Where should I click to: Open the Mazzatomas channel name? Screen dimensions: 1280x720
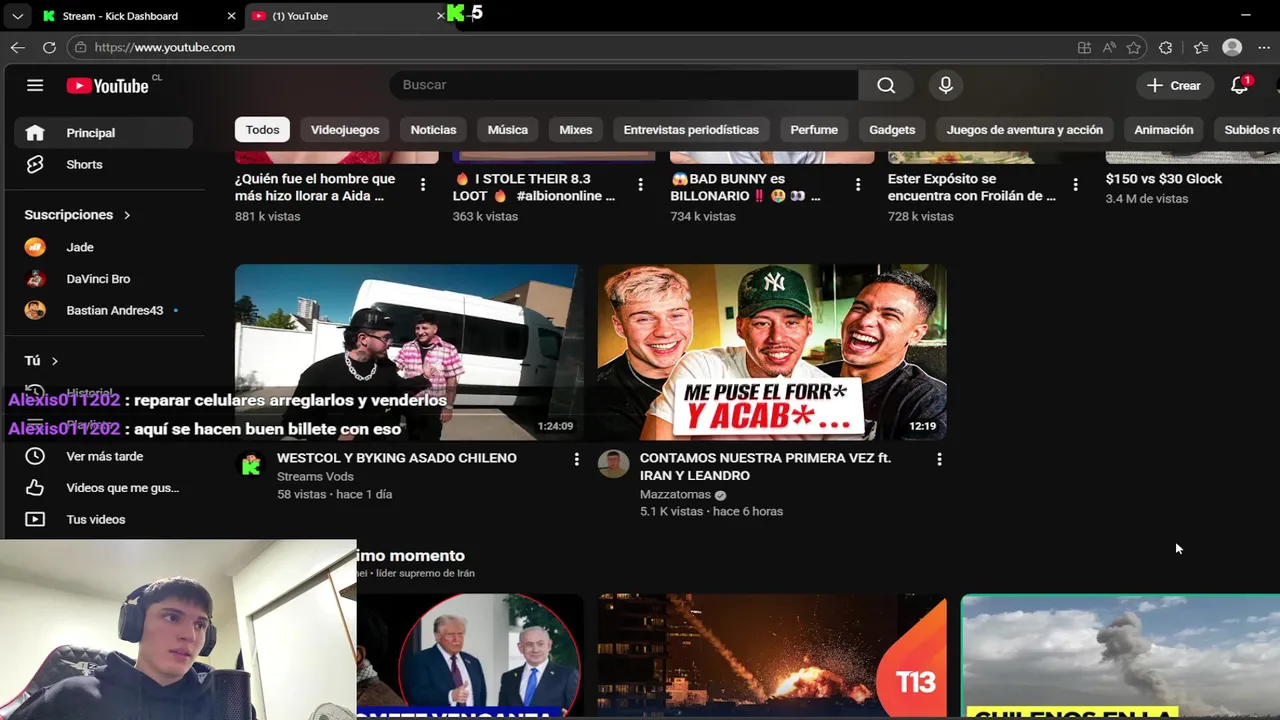tap(675, 495)
